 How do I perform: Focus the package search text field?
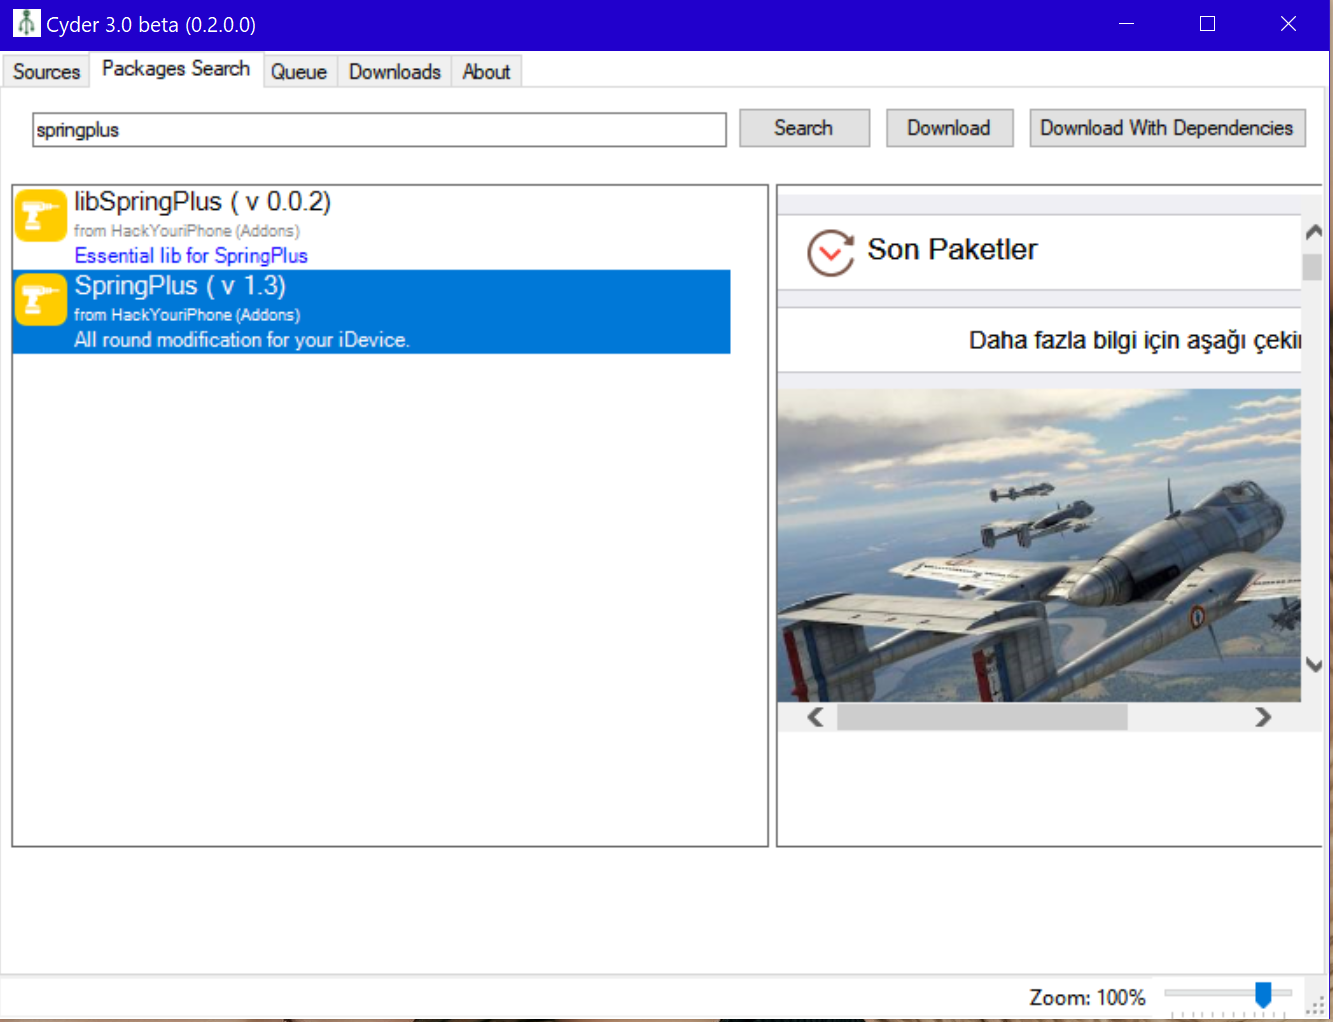[x=379, y=130]
